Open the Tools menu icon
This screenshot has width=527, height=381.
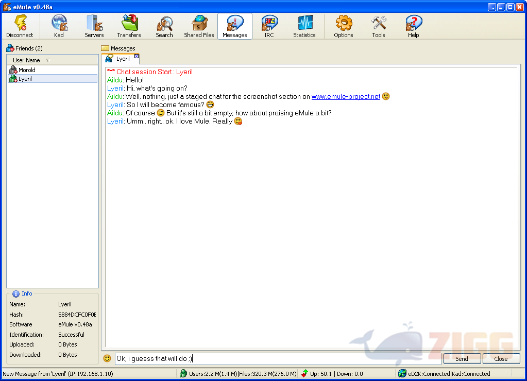pos(379,26)
